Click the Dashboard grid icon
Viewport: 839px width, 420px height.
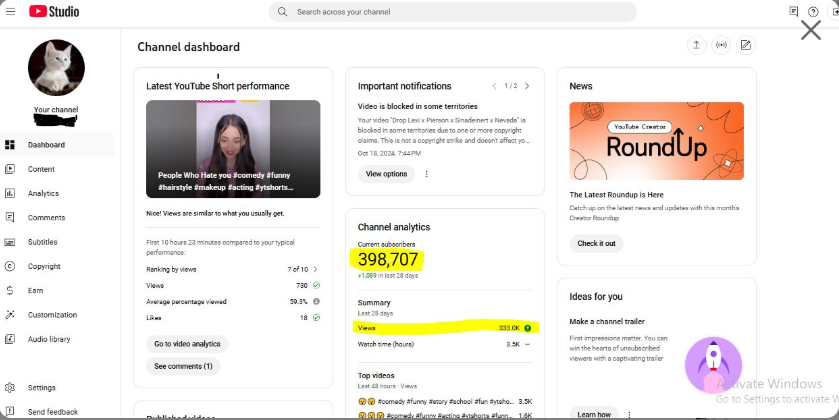tap(10, 145)
